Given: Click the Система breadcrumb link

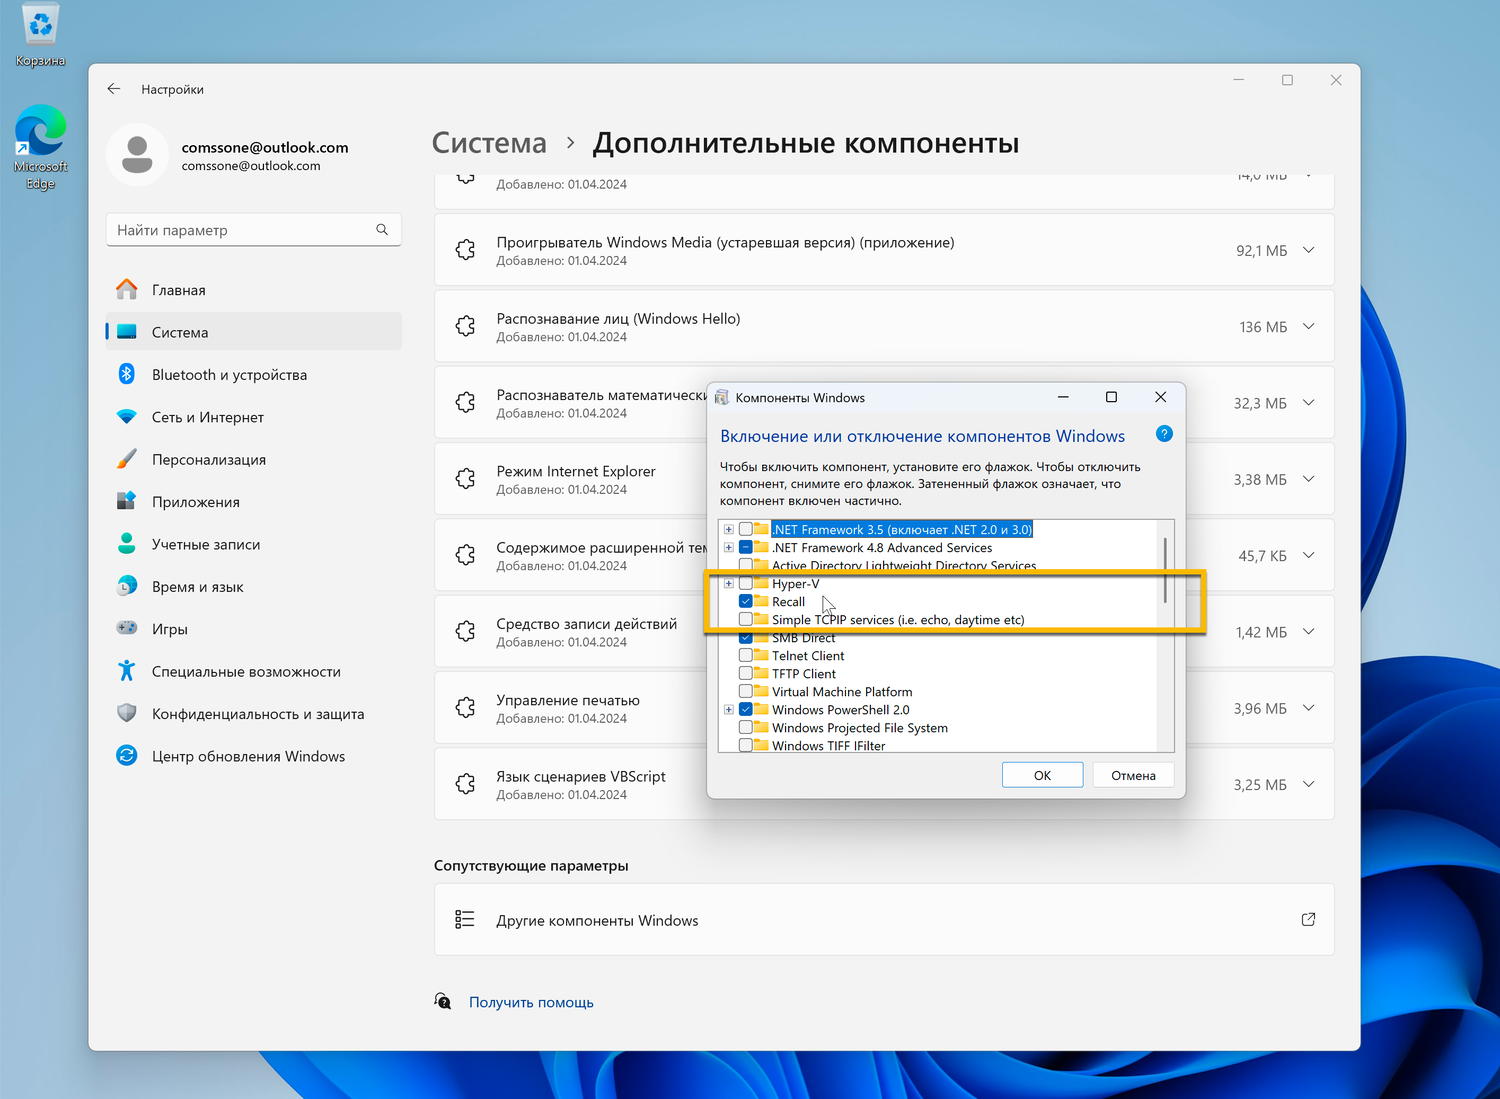Looking at the screenshot, I should pos(489,143).
